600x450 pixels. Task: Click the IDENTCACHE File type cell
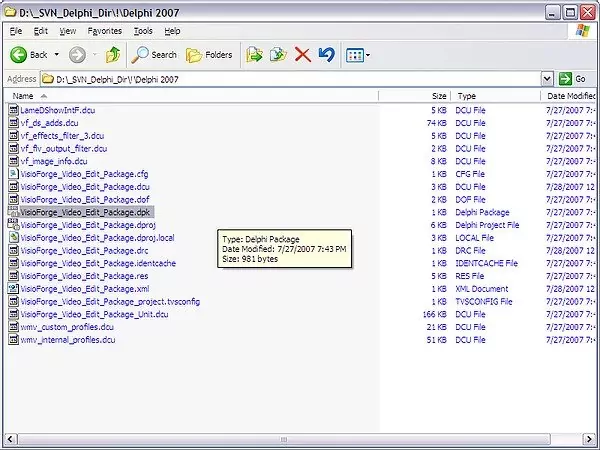(486, 263)
